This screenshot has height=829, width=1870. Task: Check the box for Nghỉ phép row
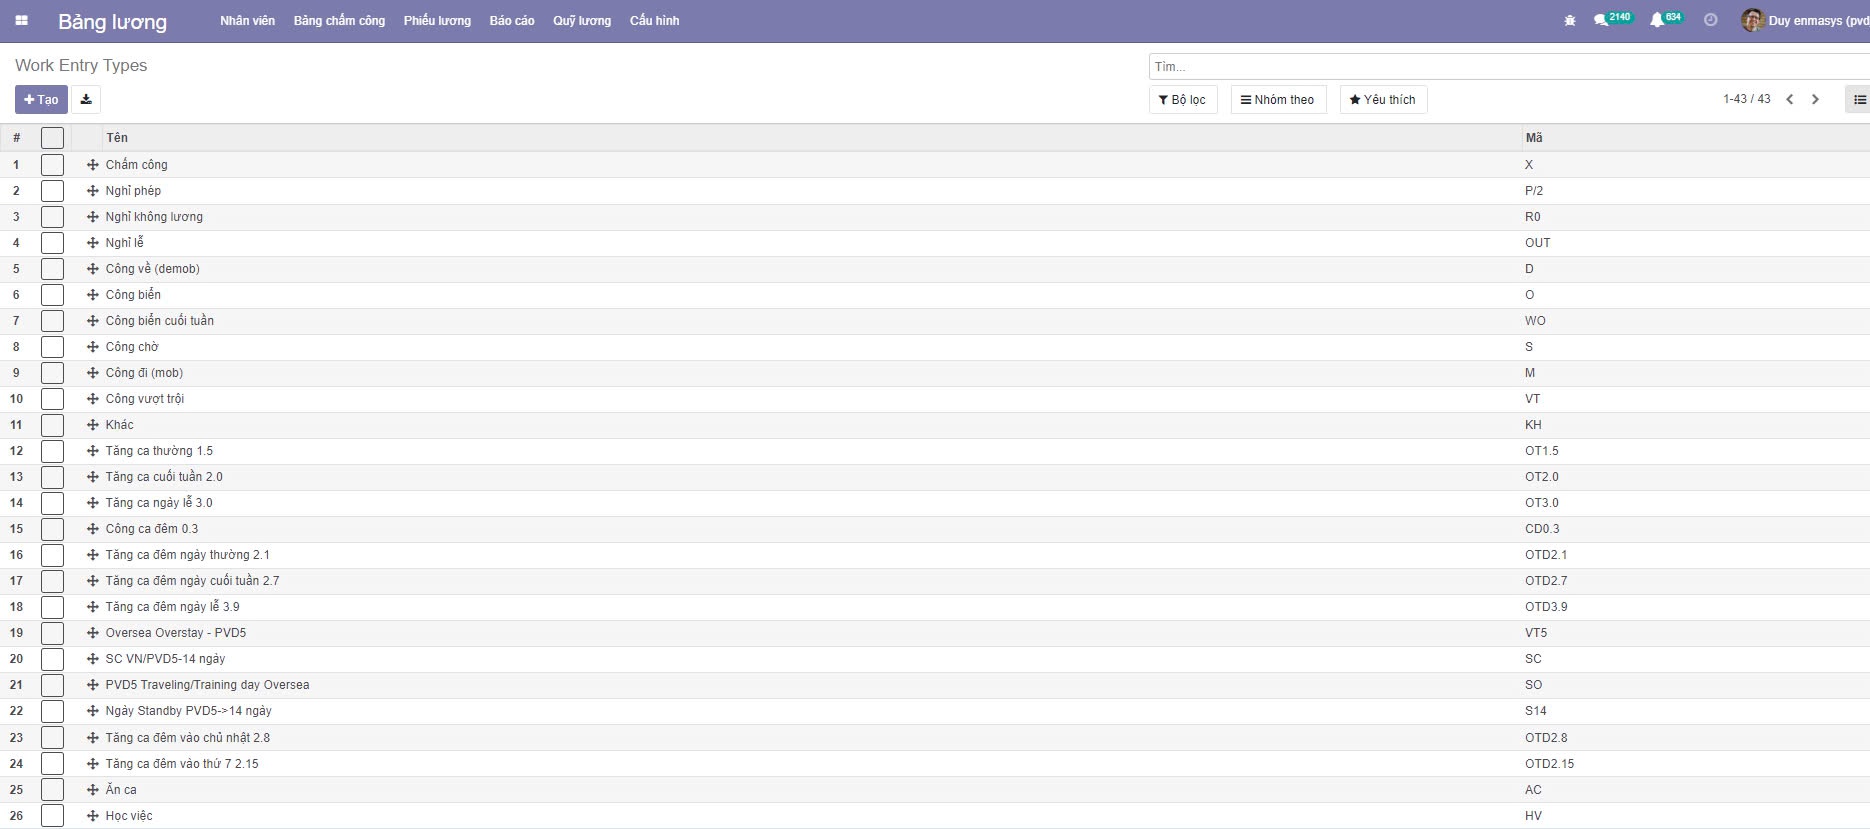click(53, 191)
